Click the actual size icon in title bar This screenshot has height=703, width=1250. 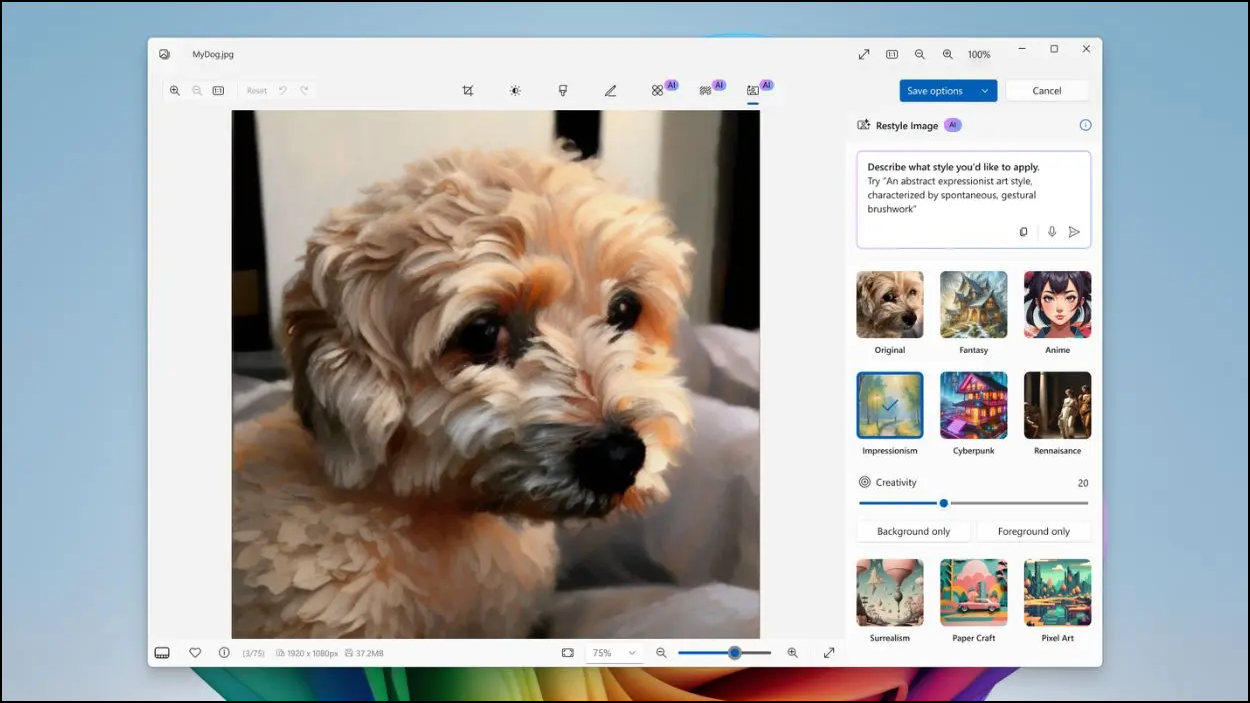(x=892, y=54)
